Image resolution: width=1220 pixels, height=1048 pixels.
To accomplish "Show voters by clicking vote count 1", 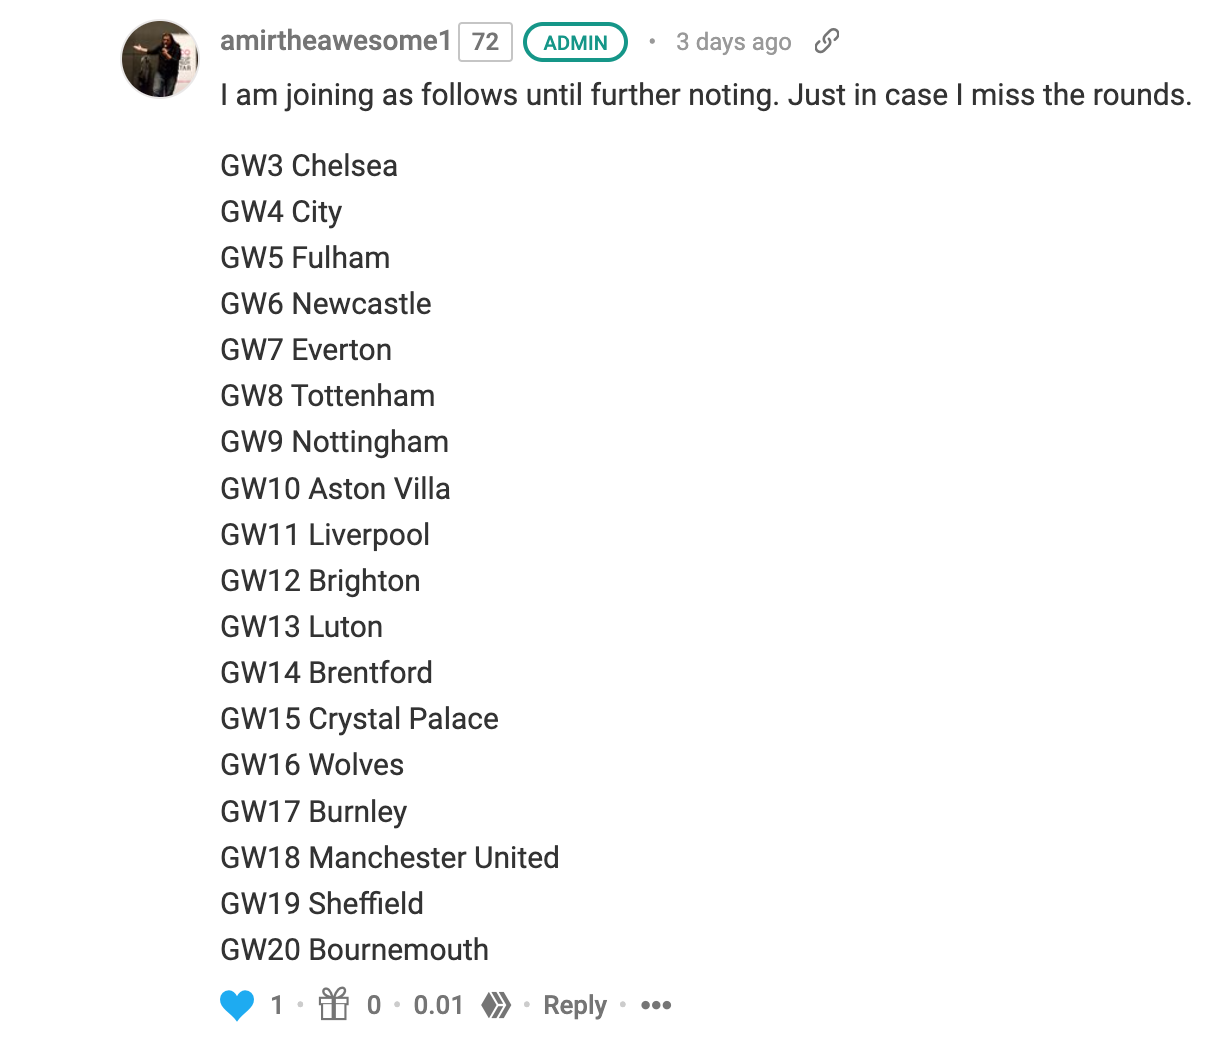I will pyautogui.click(x=277, y=1005).
